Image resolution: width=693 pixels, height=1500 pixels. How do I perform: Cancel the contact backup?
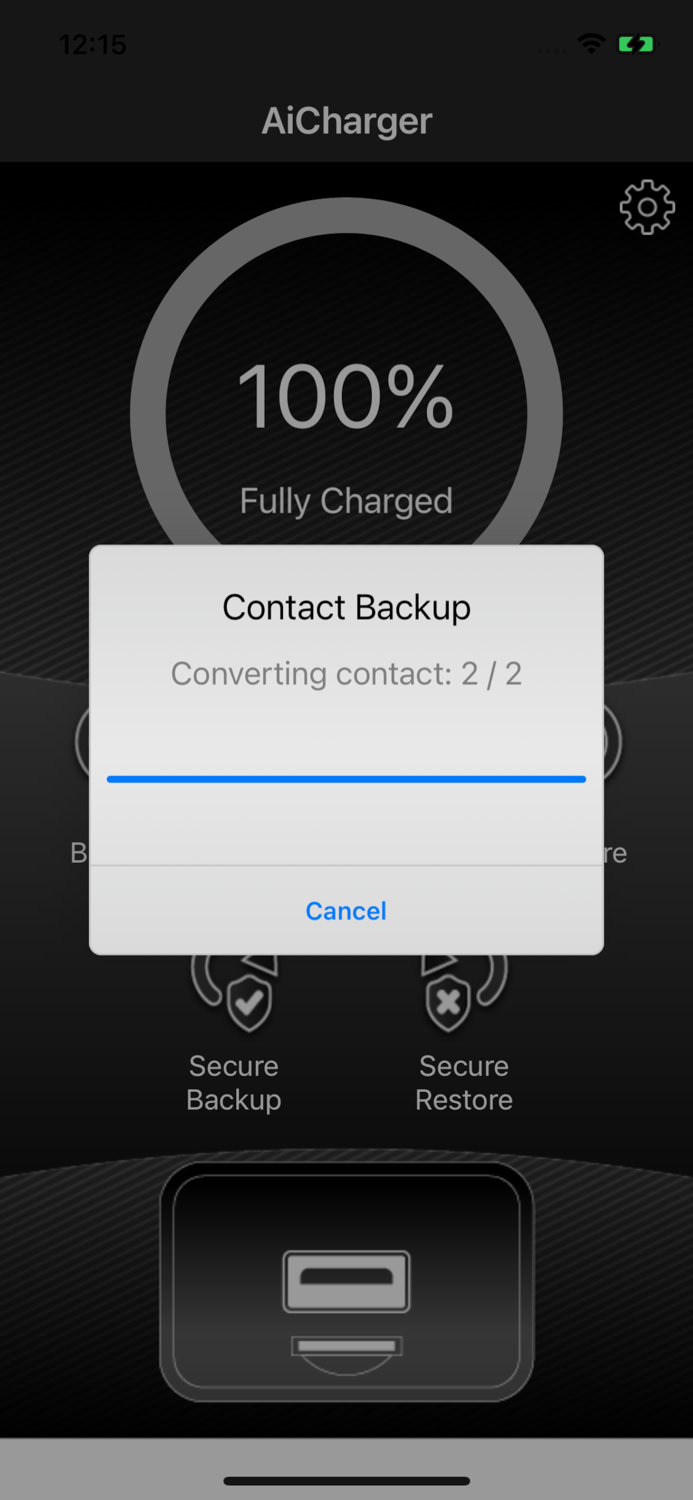coord(346,910)
